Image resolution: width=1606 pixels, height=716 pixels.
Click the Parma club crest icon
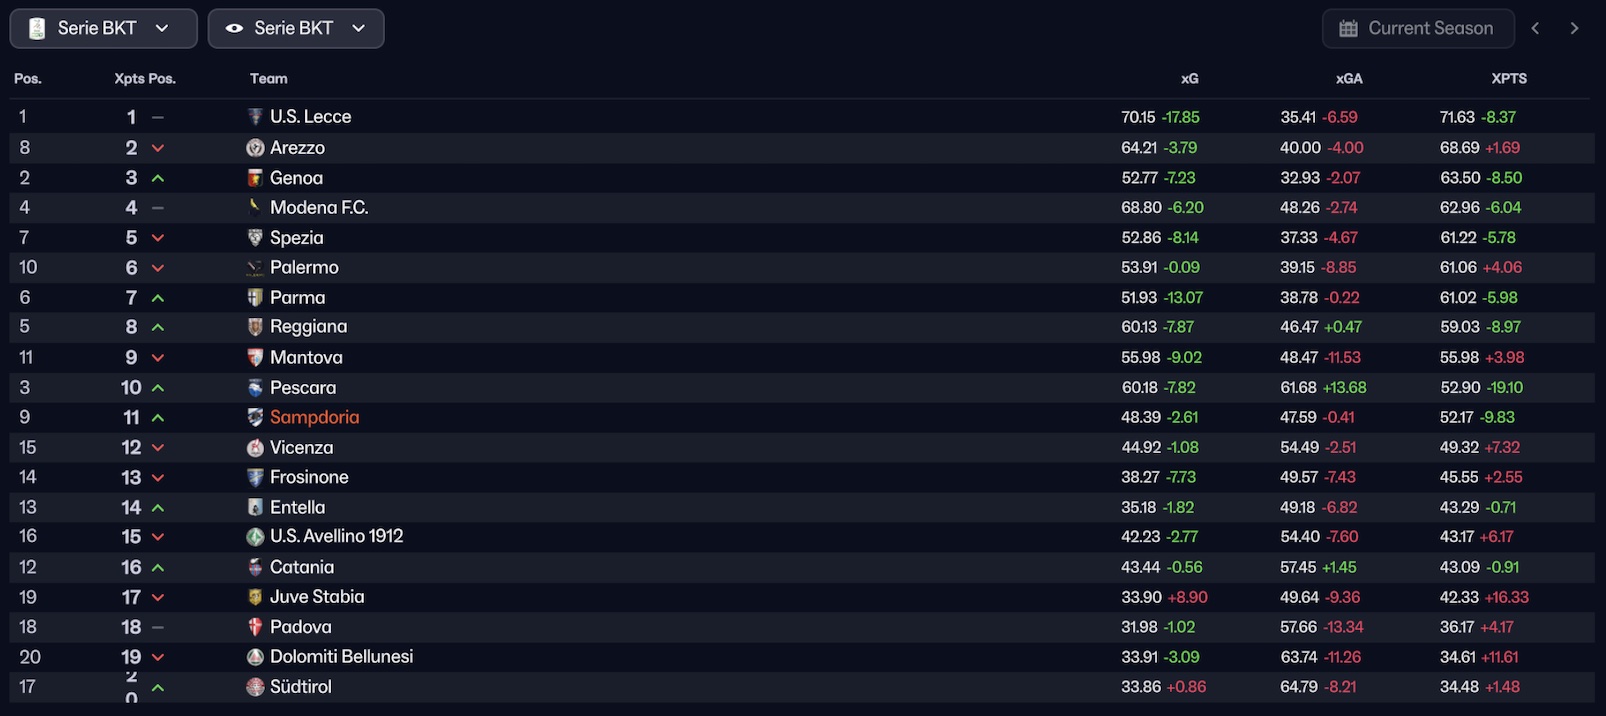255,298
